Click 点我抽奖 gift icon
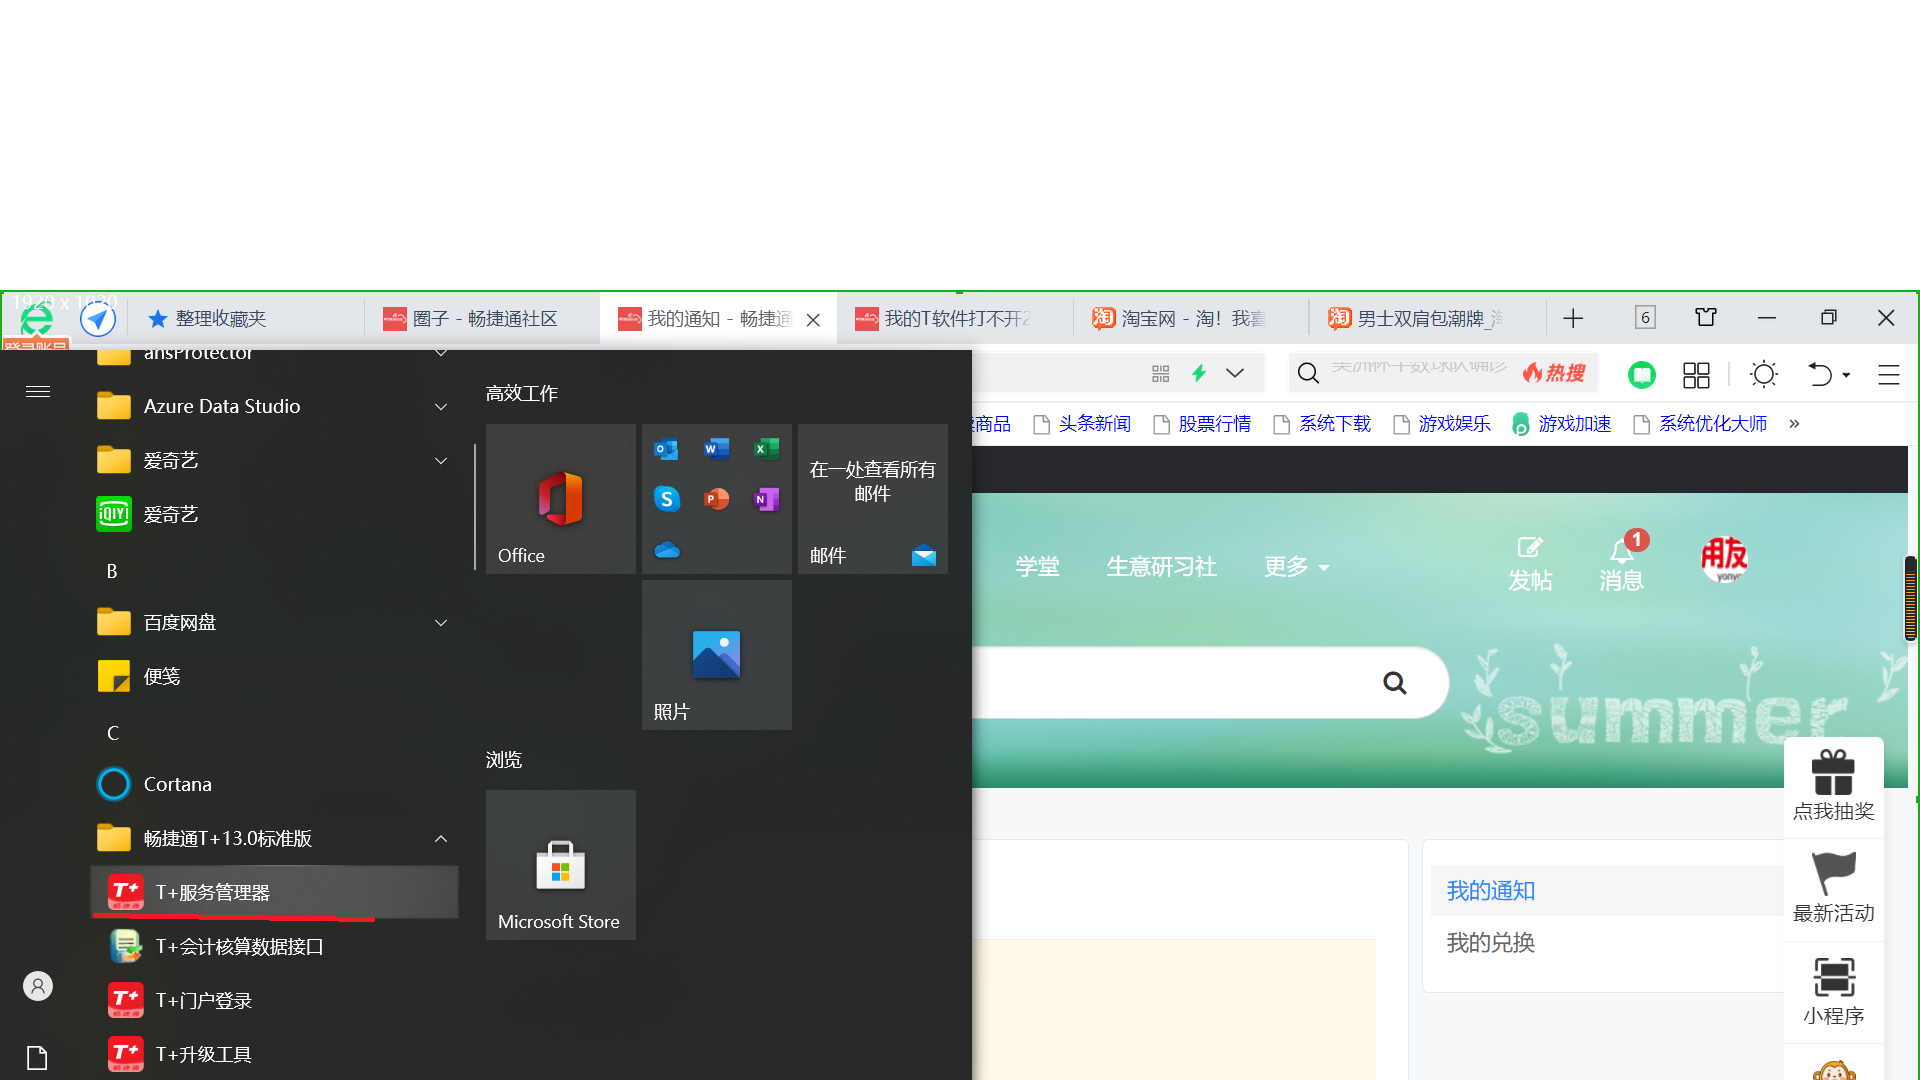This screenshot has width=1920, height=1080. pos(1834,786)
